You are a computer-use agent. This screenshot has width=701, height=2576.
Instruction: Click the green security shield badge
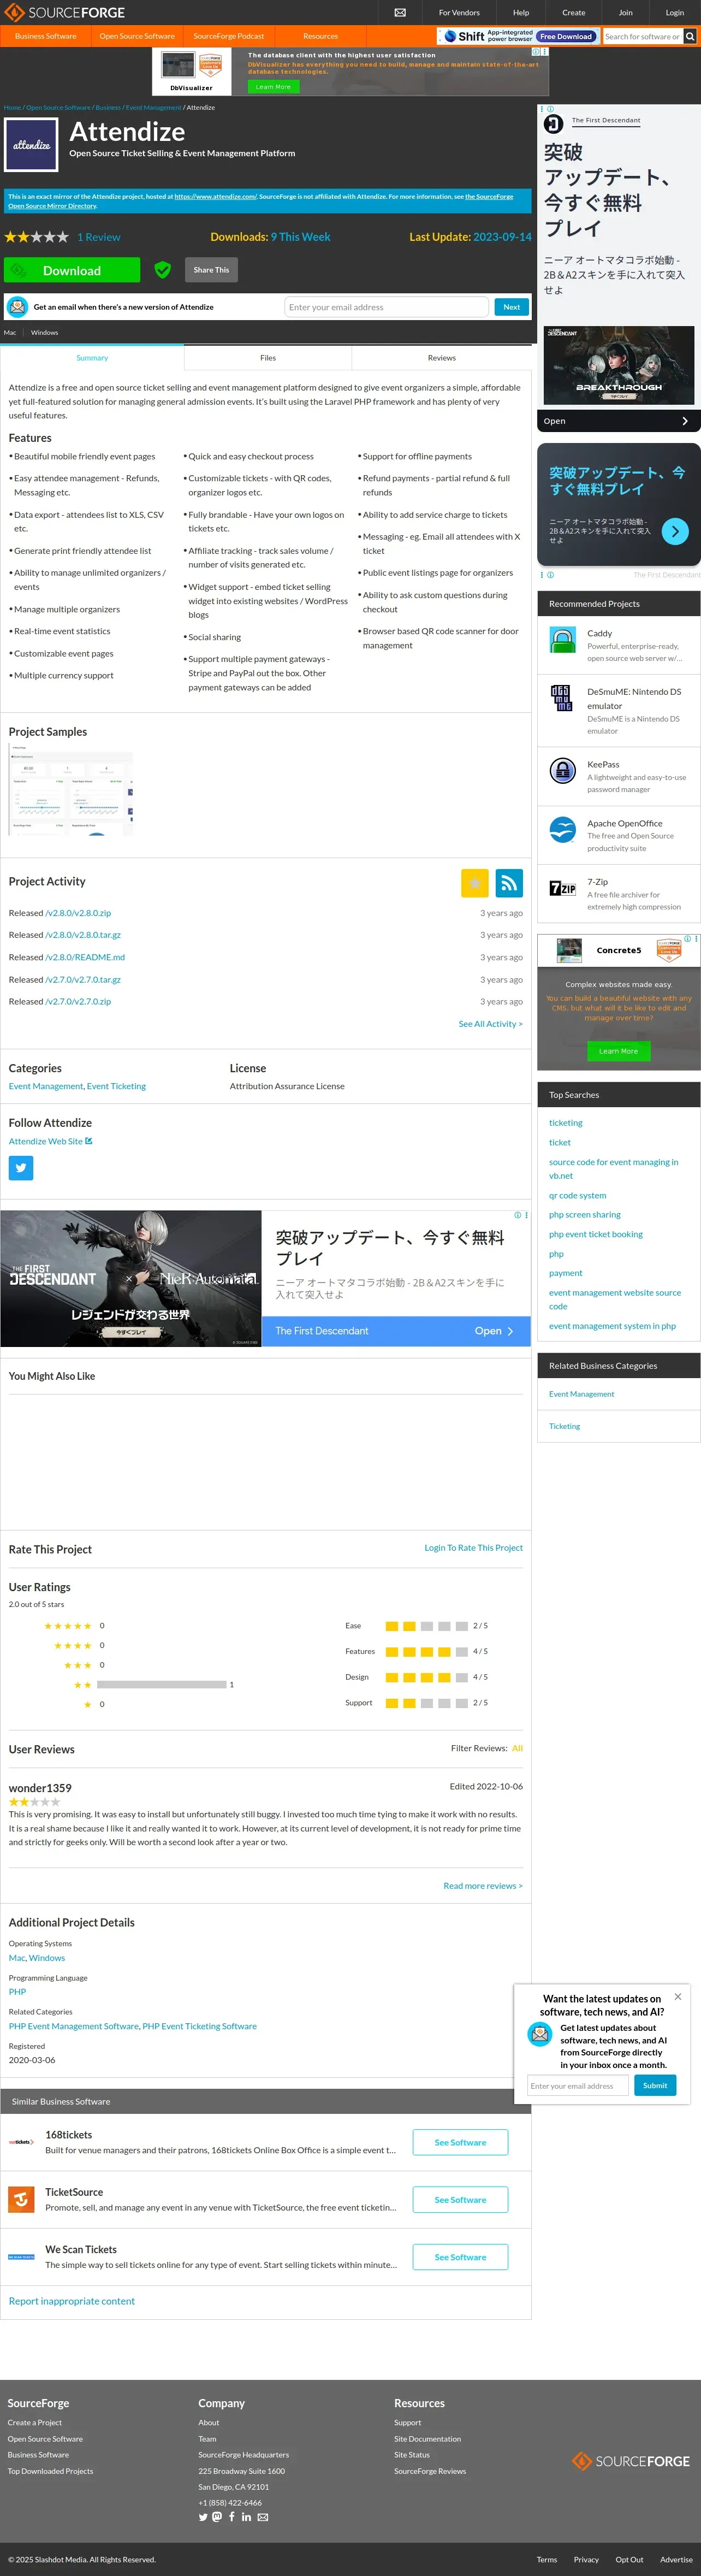163,270
